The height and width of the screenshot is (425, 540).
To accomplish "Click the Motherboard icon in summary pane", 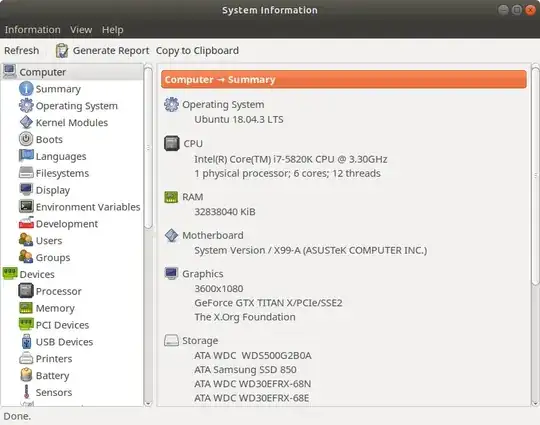I will (x=171, y=235).
